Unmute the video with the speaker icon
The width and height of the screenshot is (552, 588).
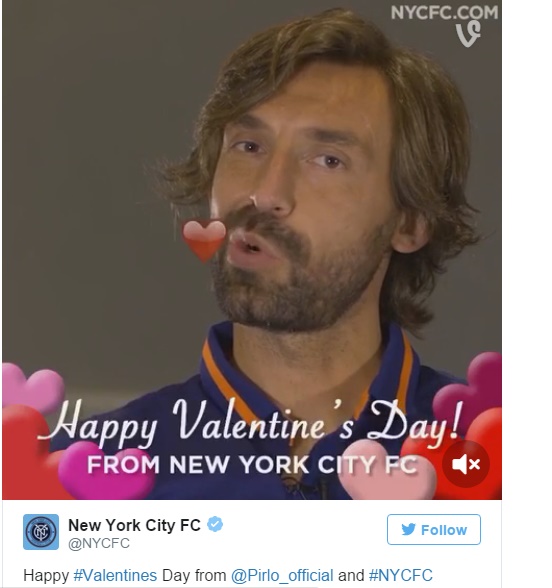pyautogui.click(x=466, y=464)
